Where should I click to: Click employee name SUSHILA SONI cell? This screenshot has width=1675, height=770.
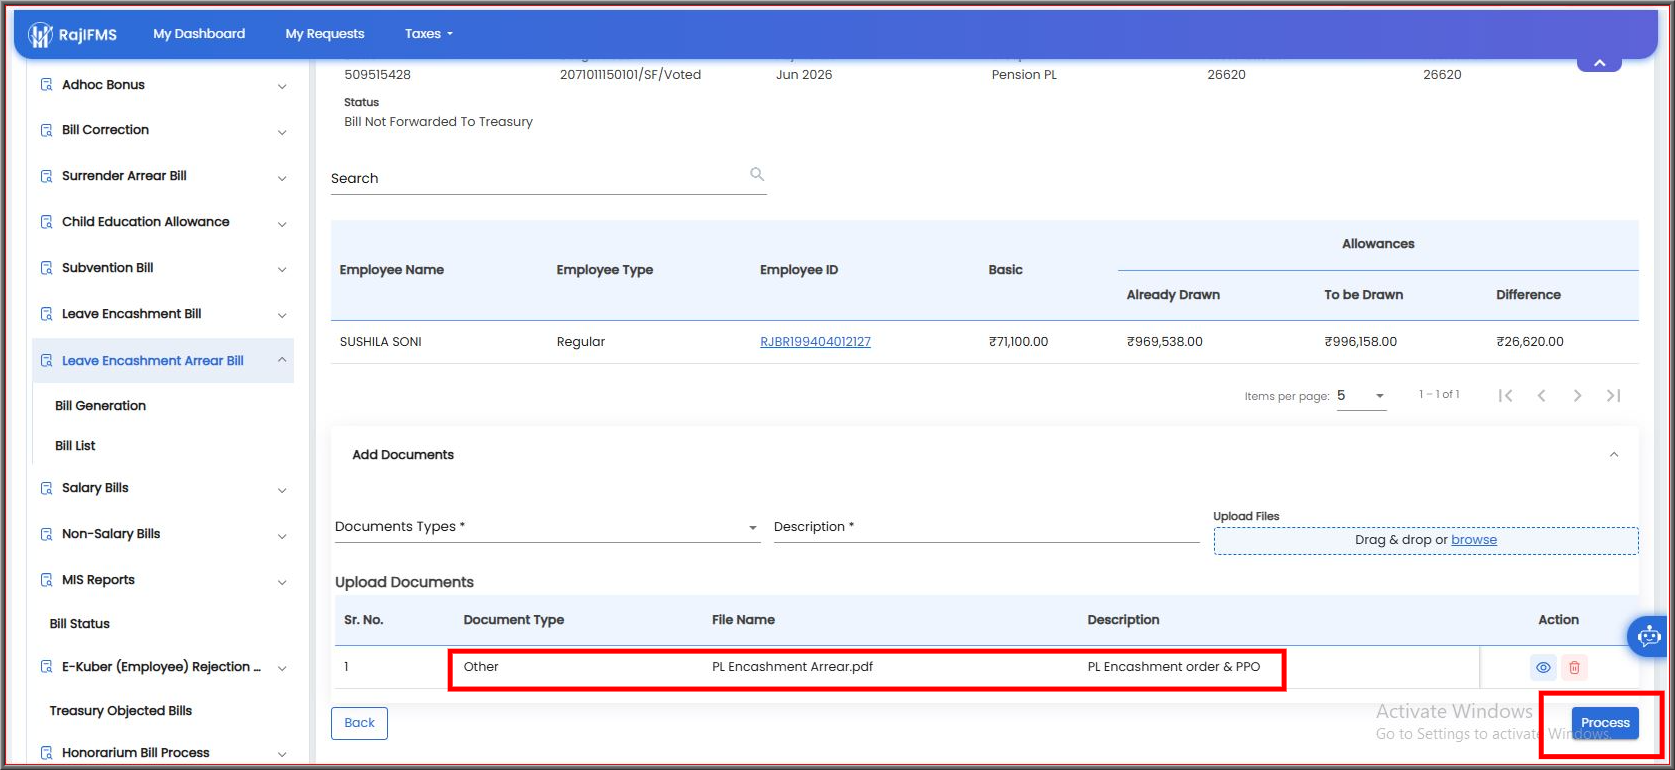pos(381,342)
